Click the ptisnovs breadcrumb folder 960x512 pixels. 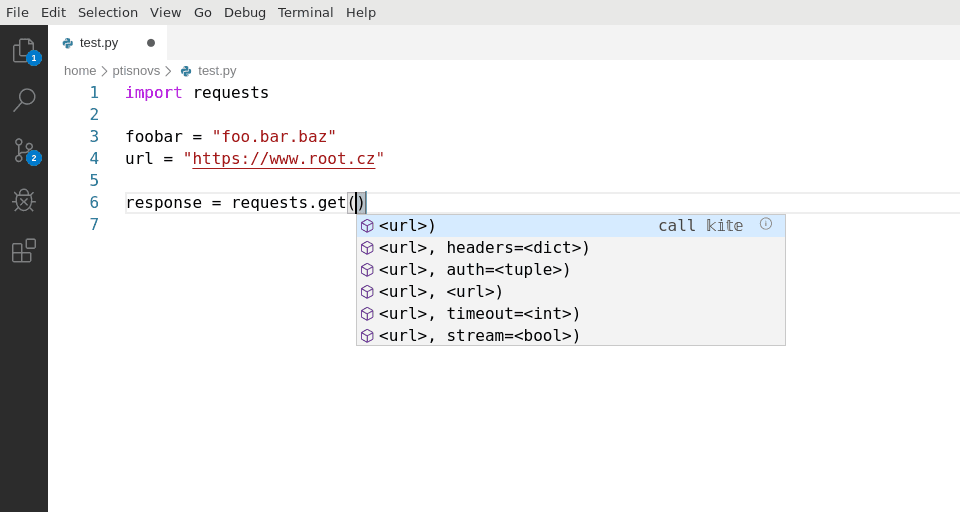(136, 70)
